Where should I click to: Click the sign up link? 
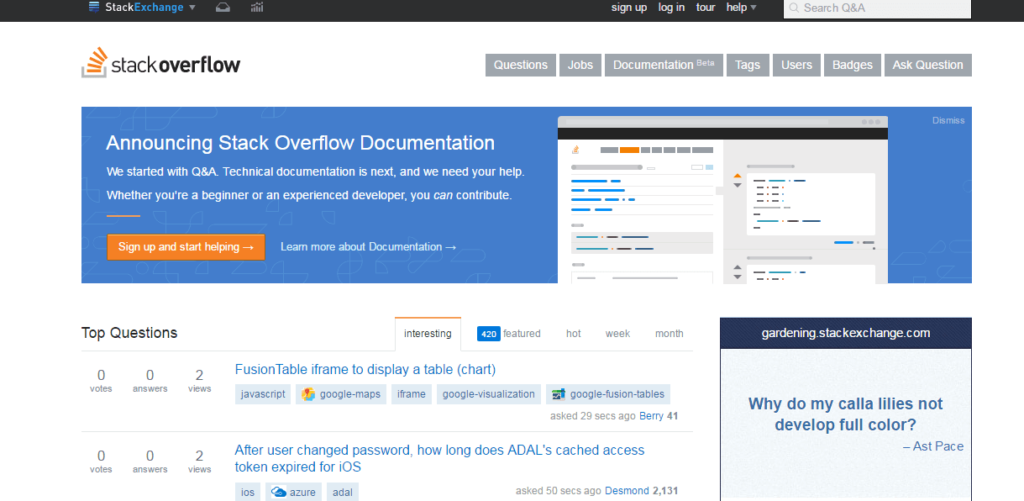(629, 8)
